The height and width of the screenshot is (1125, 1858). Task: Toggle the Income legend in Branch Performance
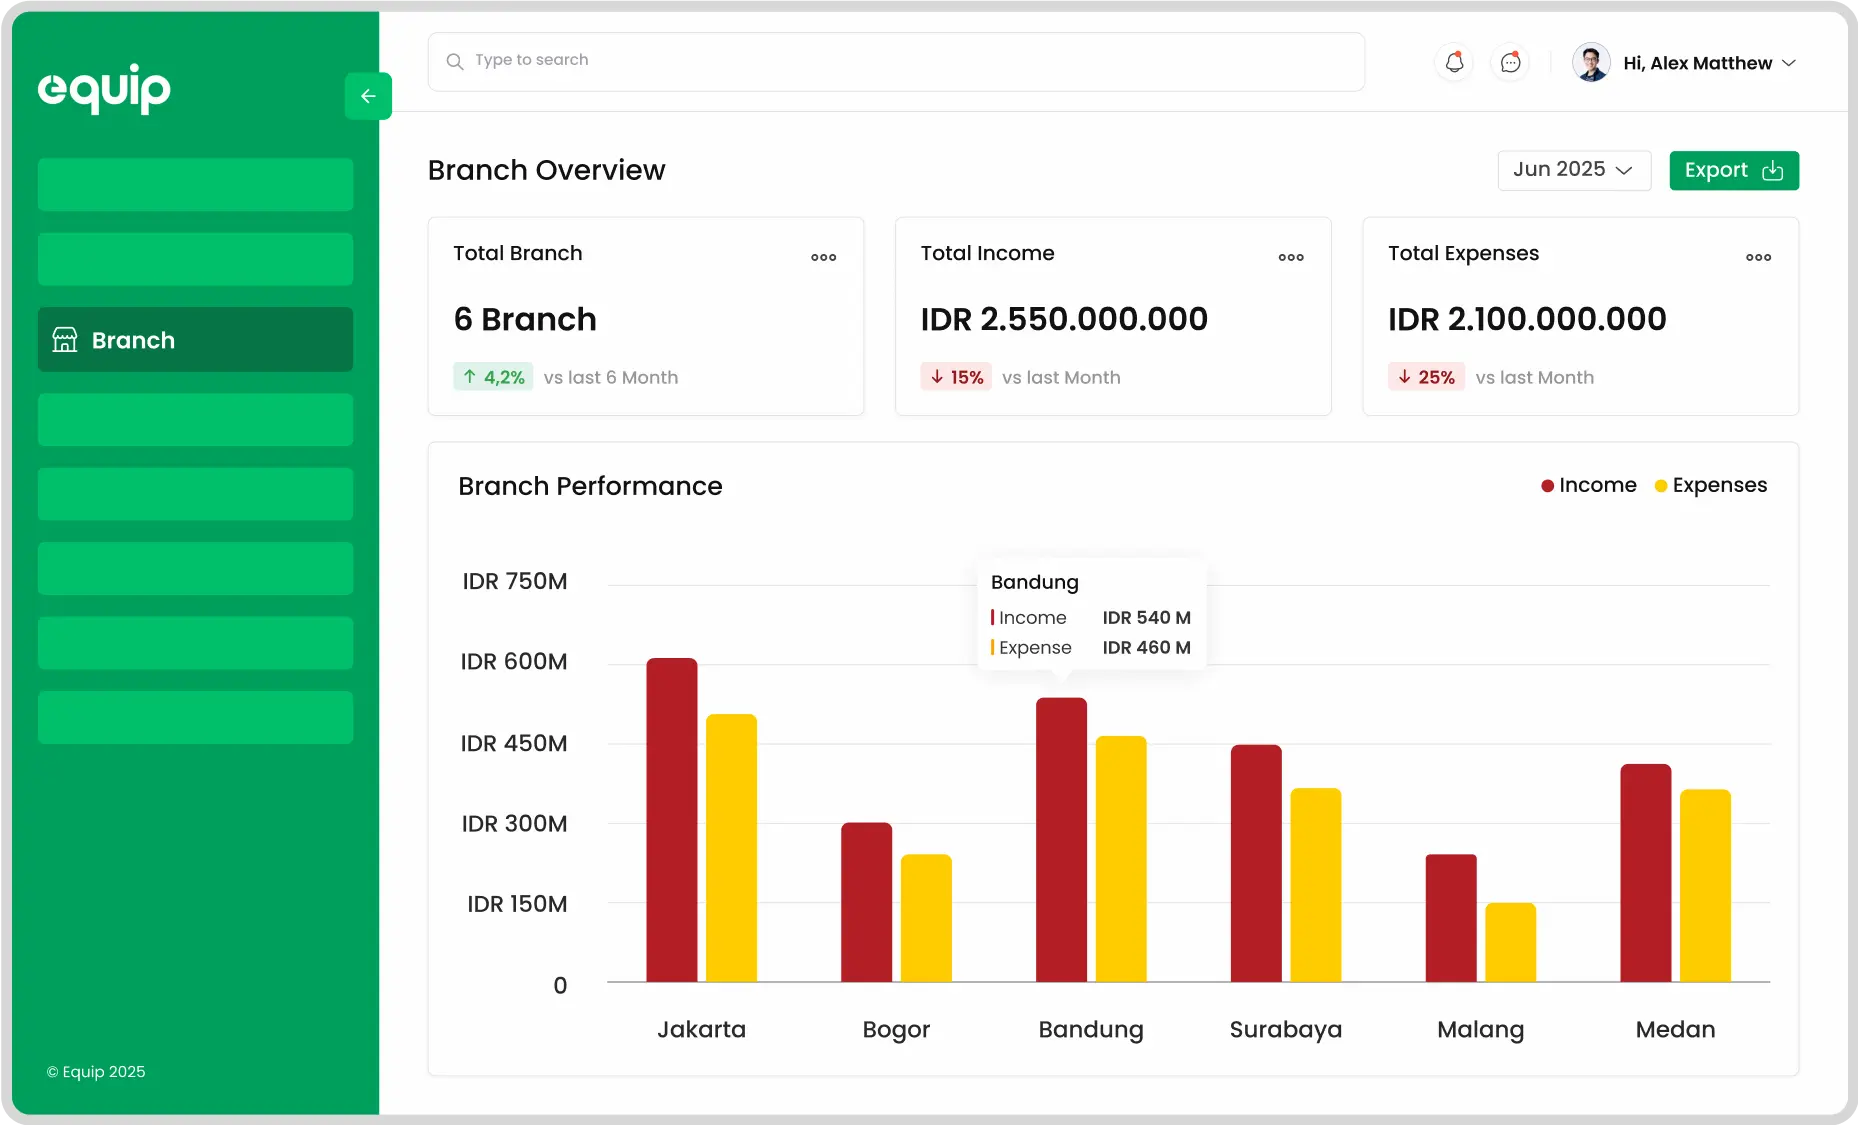point(1589,485)
